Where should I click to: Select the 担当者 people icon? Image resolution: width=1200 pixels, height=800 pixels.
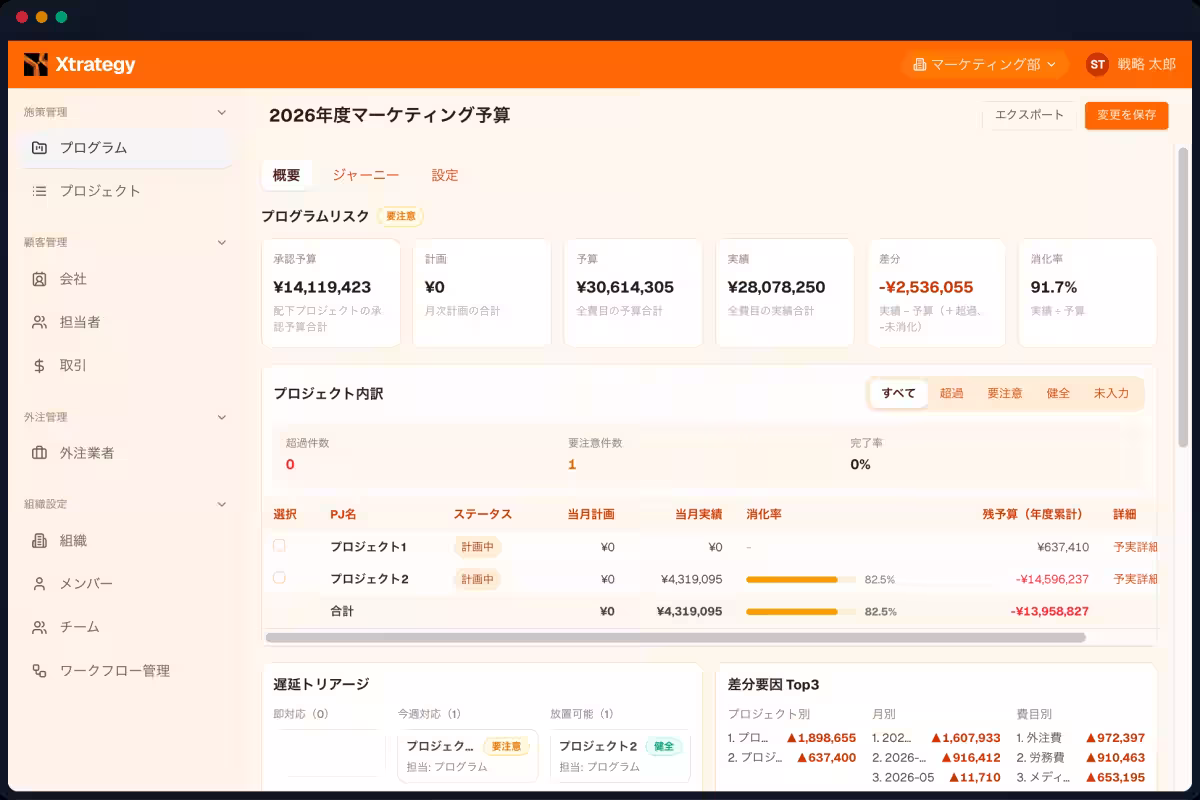[39, 323]
